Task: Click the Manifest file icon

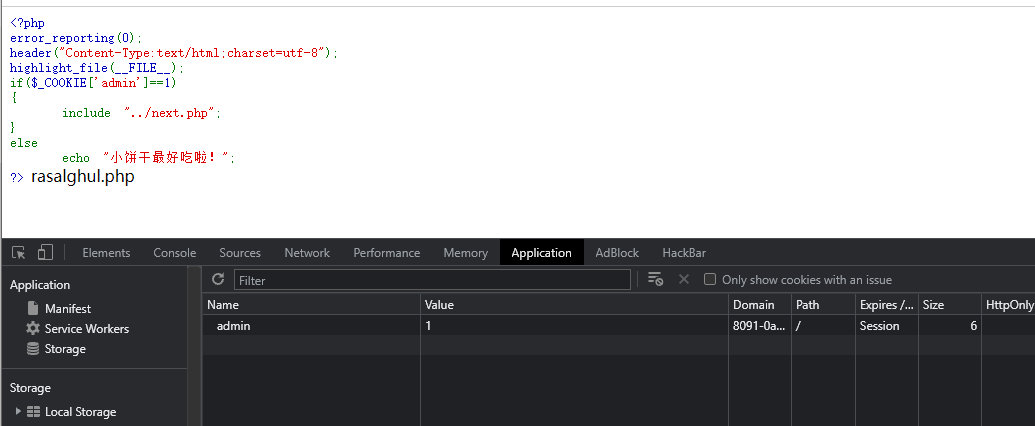Action: pyautogui.click(x=32, y=308)
